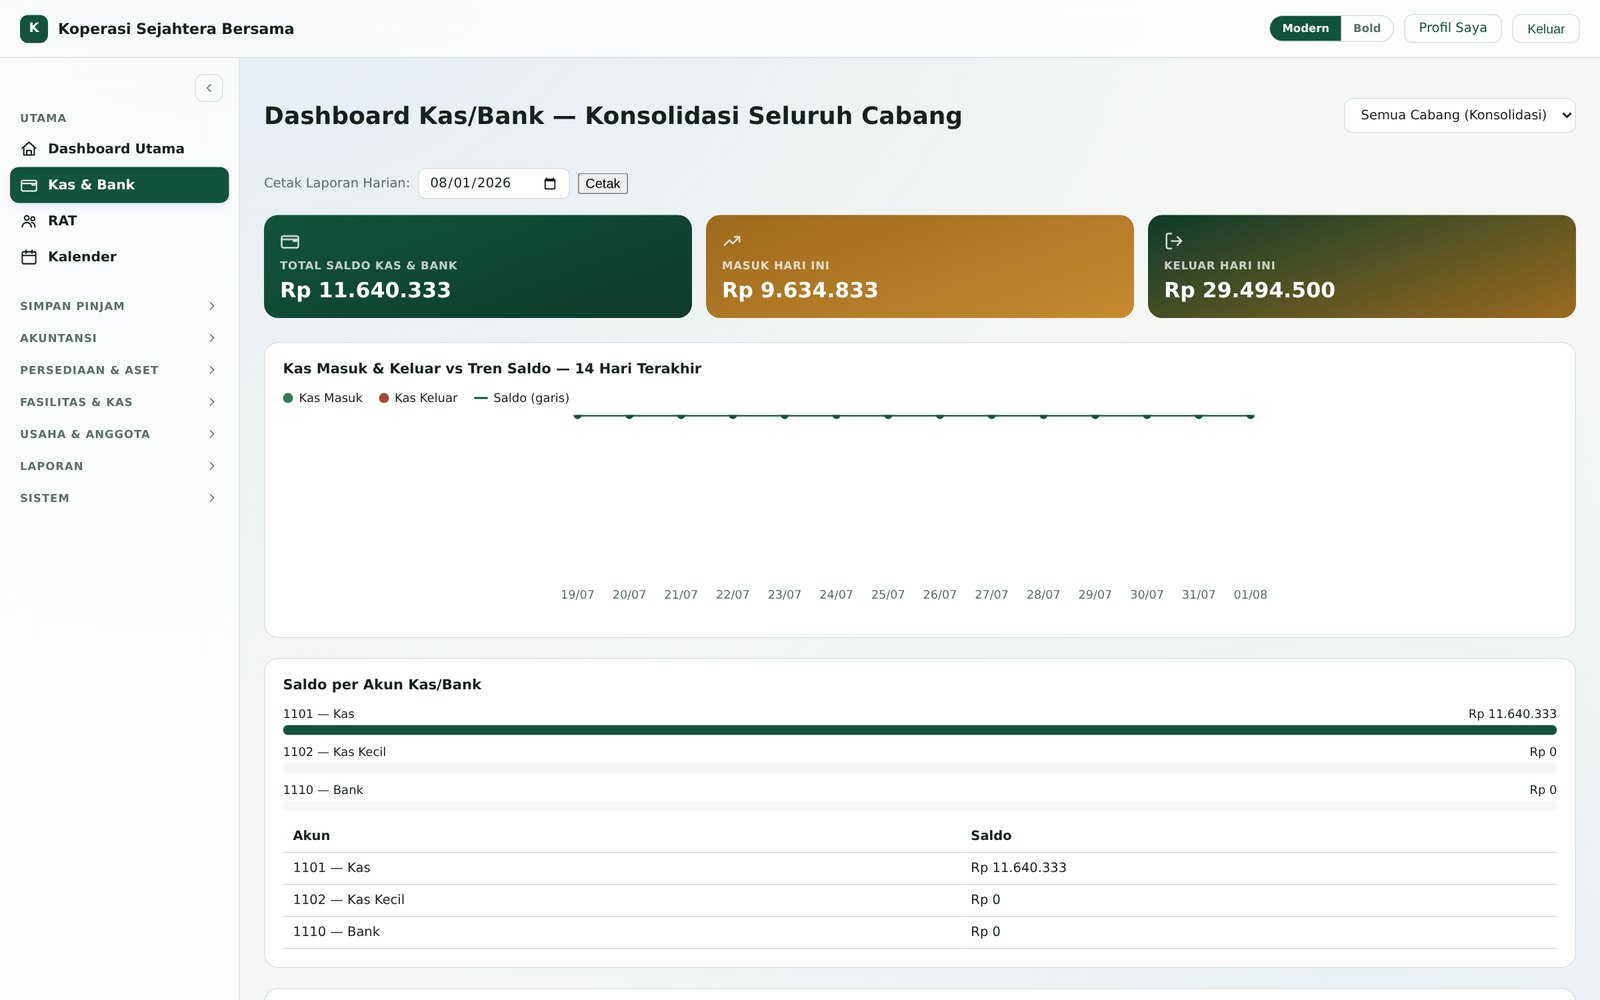Click table row 1102 — Kas Kecil
The image size is (1600, 1000).
pyautogui.click(x=920, y=900)
